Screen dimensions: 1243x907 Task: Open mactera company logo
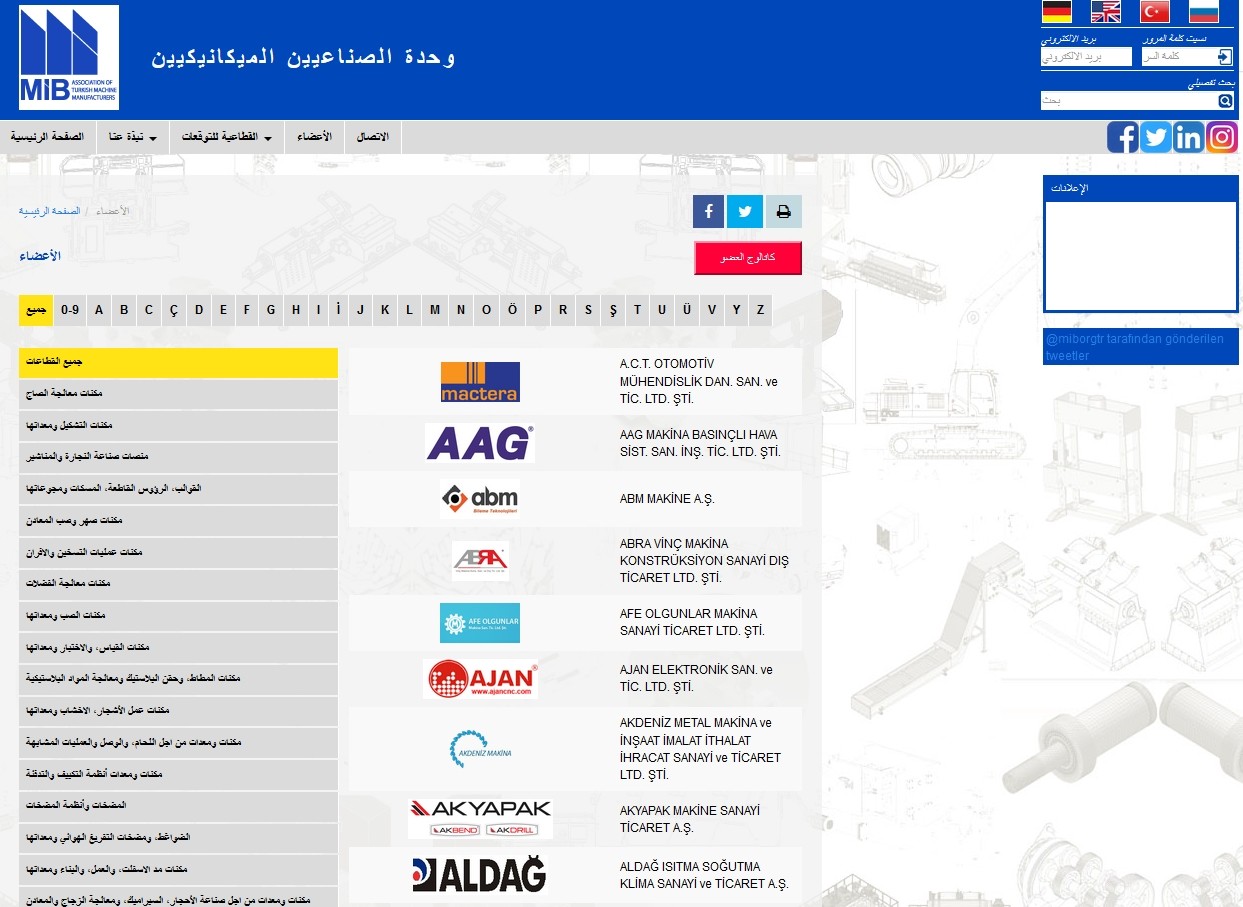480,381
